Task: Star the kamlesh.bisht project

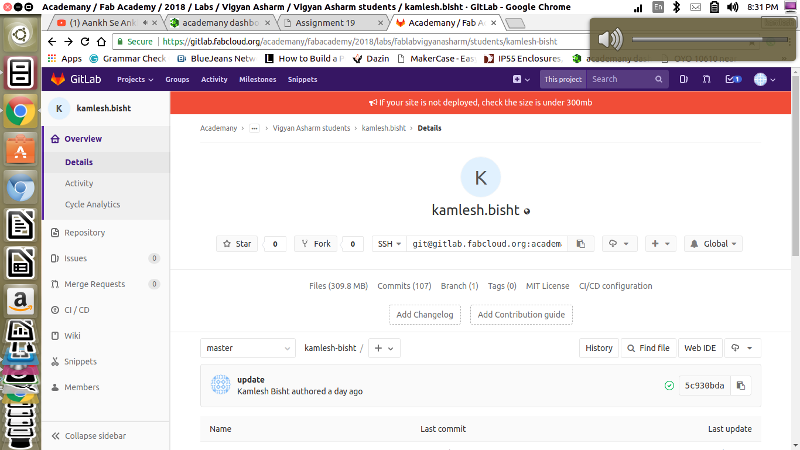Action: 237,244
